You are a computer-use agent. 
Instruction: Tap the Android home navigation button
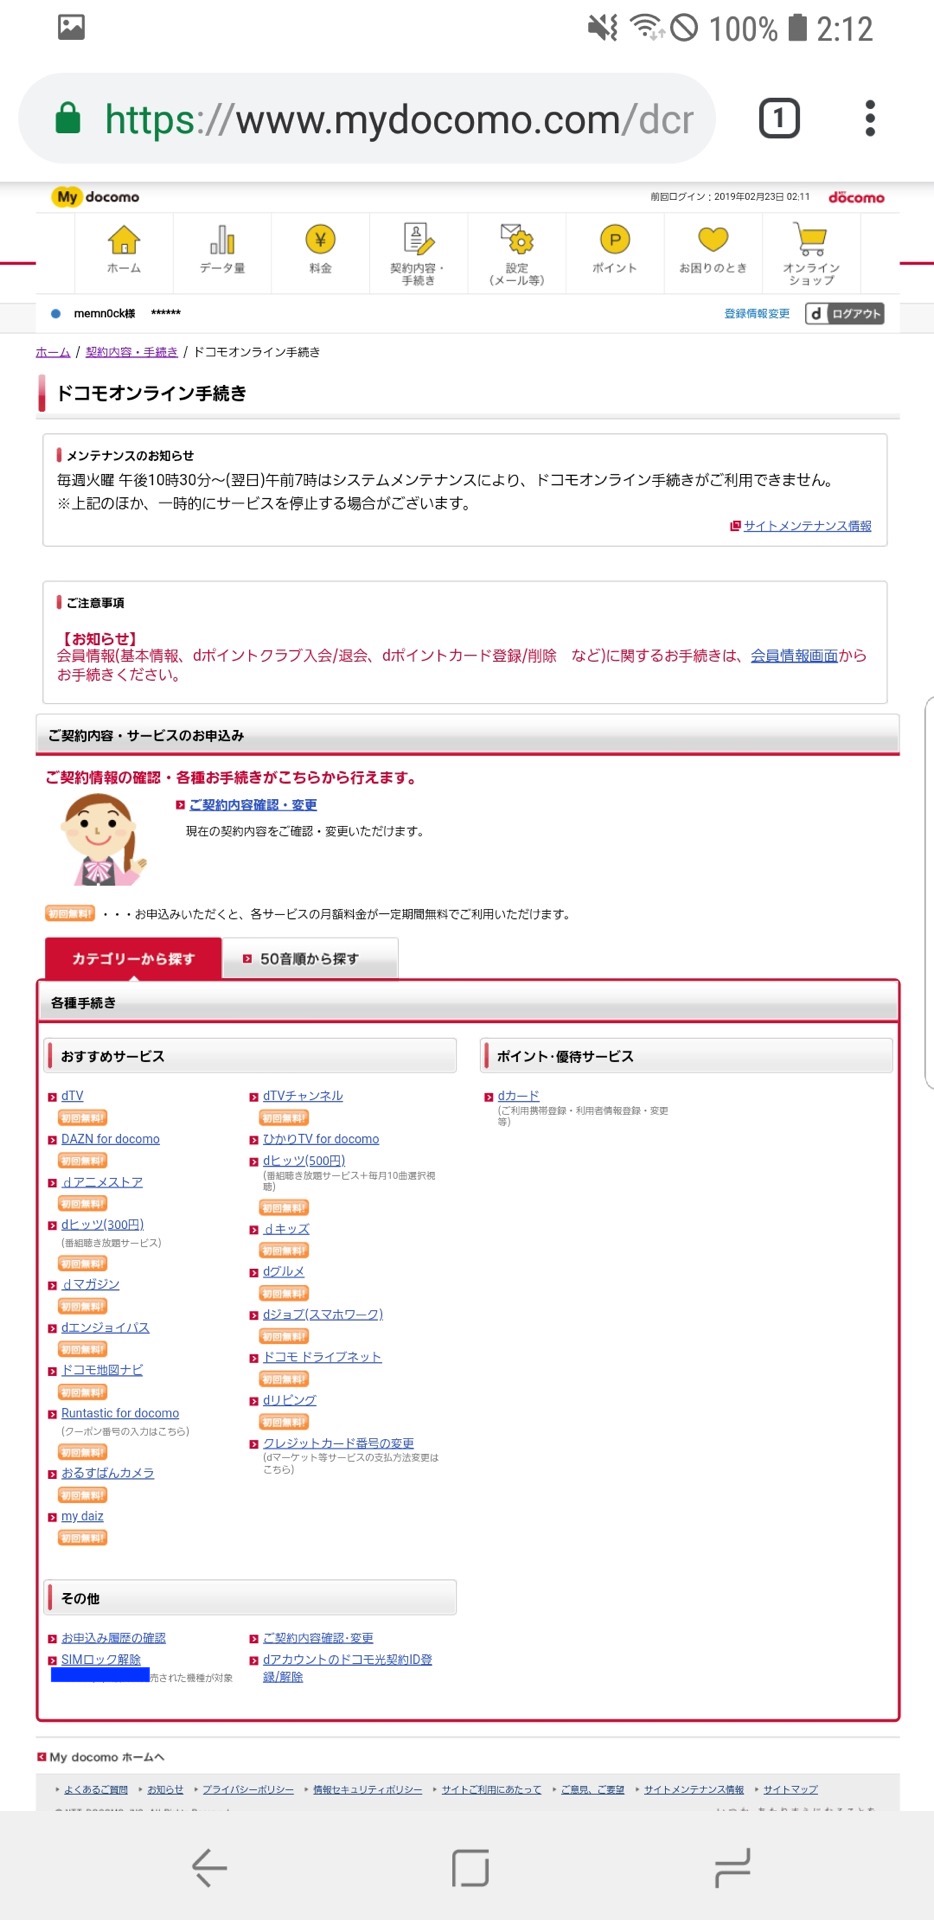point(470,1867)
